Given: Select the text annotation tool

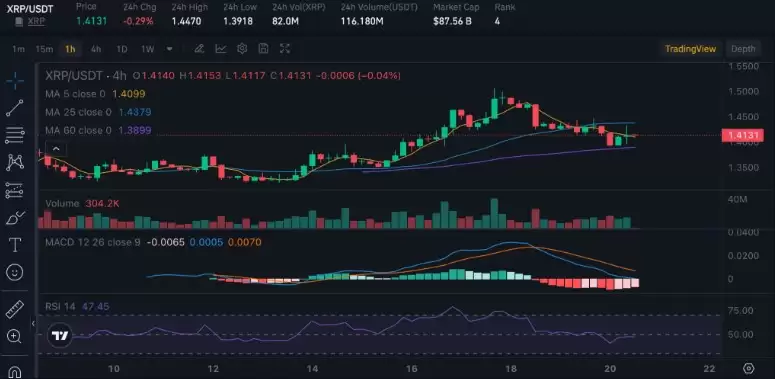Looking at the screenshot, I should (x=15, y=244).
